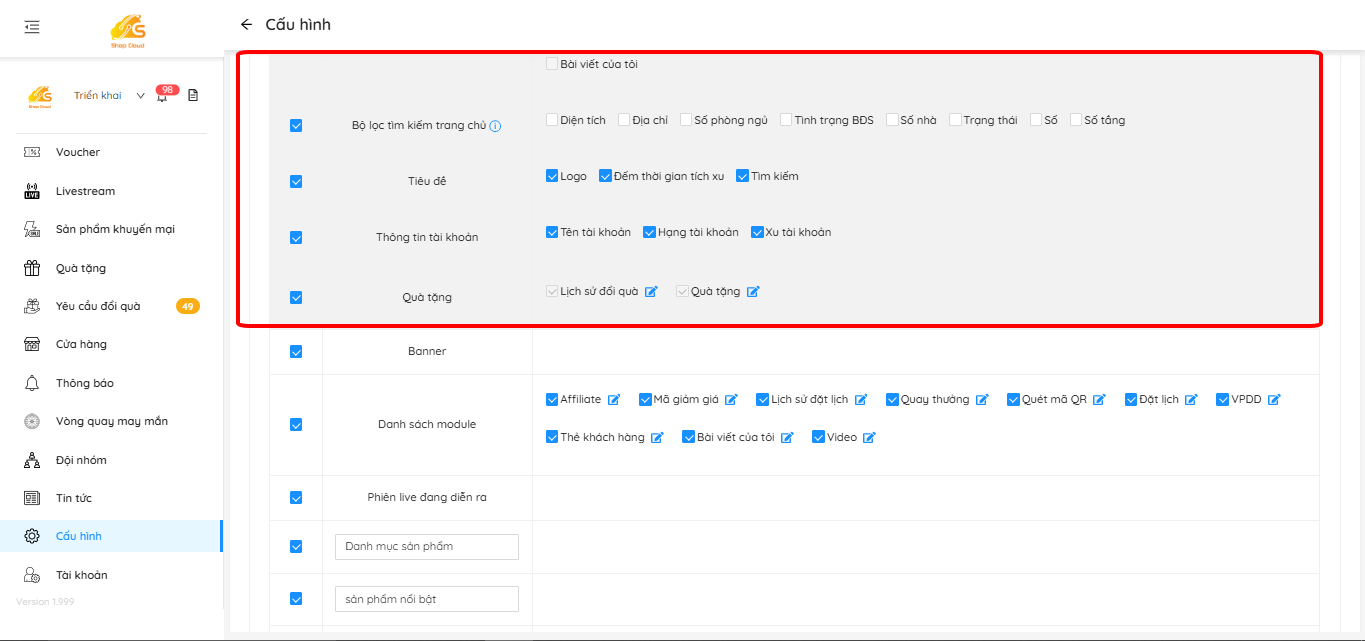This screenshot has height=641, width=1365.
Task: Click edit icon beside Lịch sử đổi quà
Action: (651, 292)
